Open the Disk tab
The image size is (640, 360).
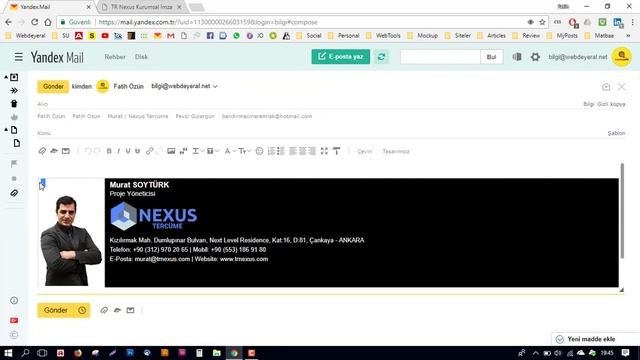(141, 57)
